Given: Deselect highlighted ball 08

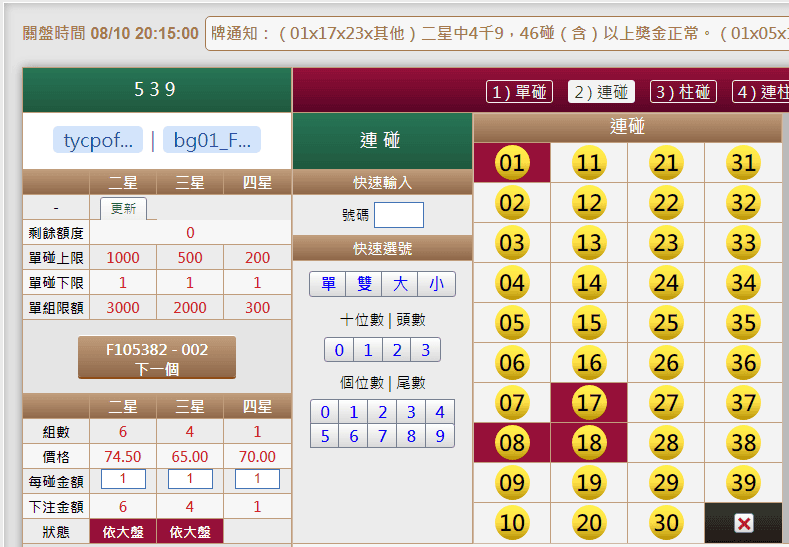Looking at the screenshot, I should [x=512, y=443].
